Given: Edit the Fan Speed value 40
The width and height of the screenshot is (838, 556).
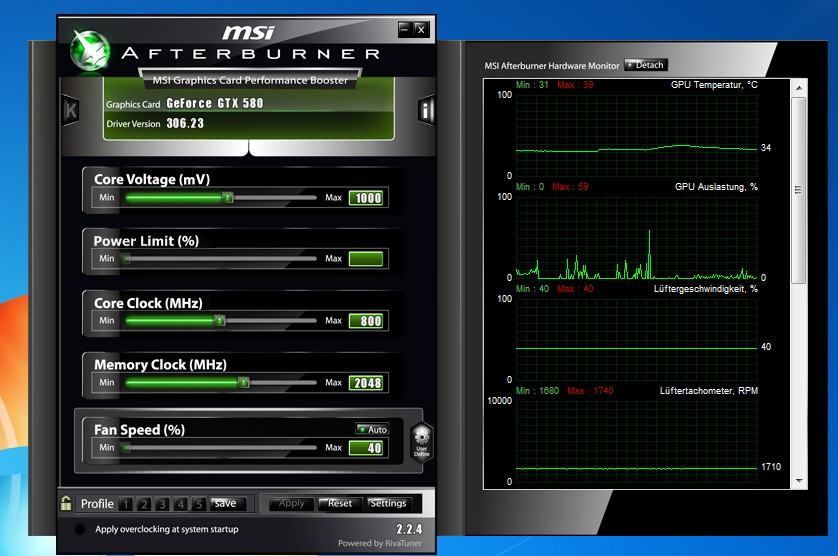Looking at the screenshot, I should coord(366,448).
